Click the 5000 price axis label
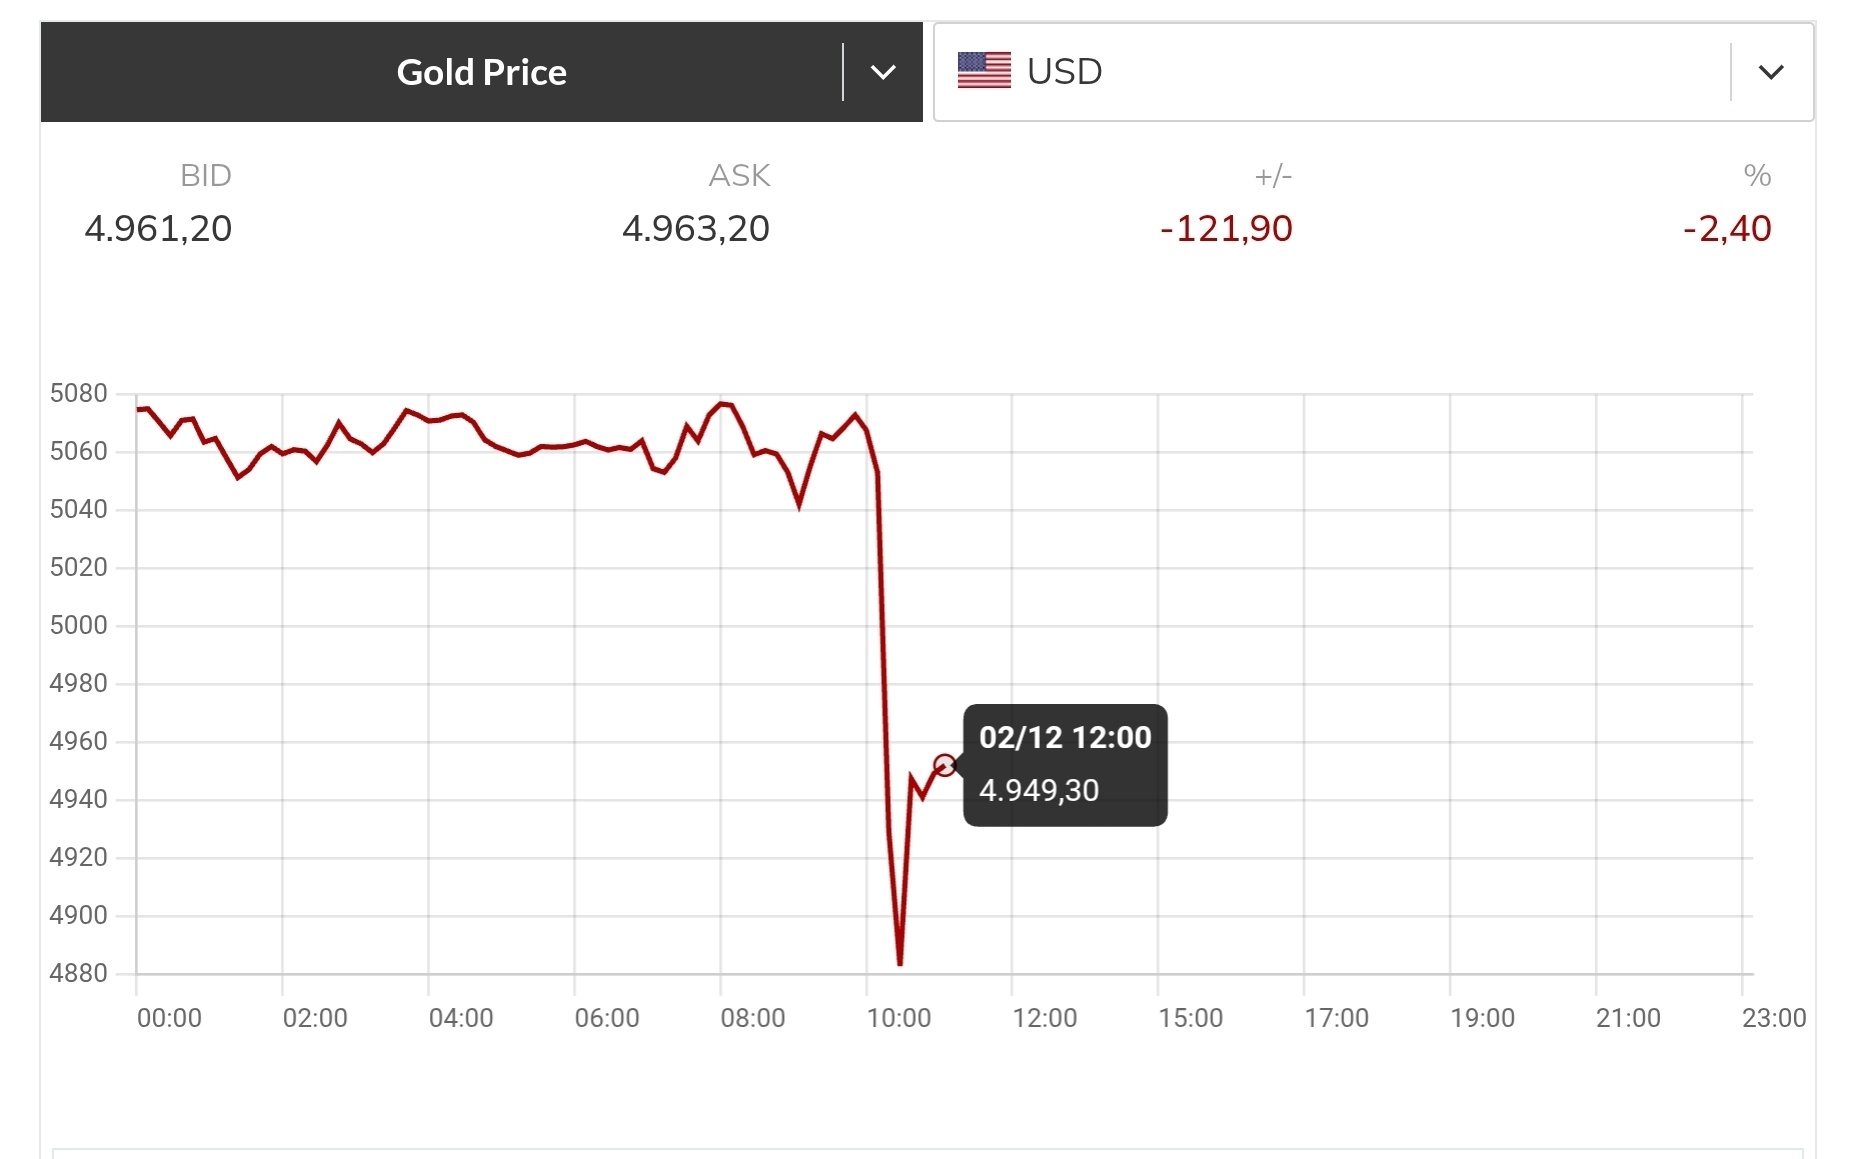Screen dimensions: 1856x1159 click(78, 626)
